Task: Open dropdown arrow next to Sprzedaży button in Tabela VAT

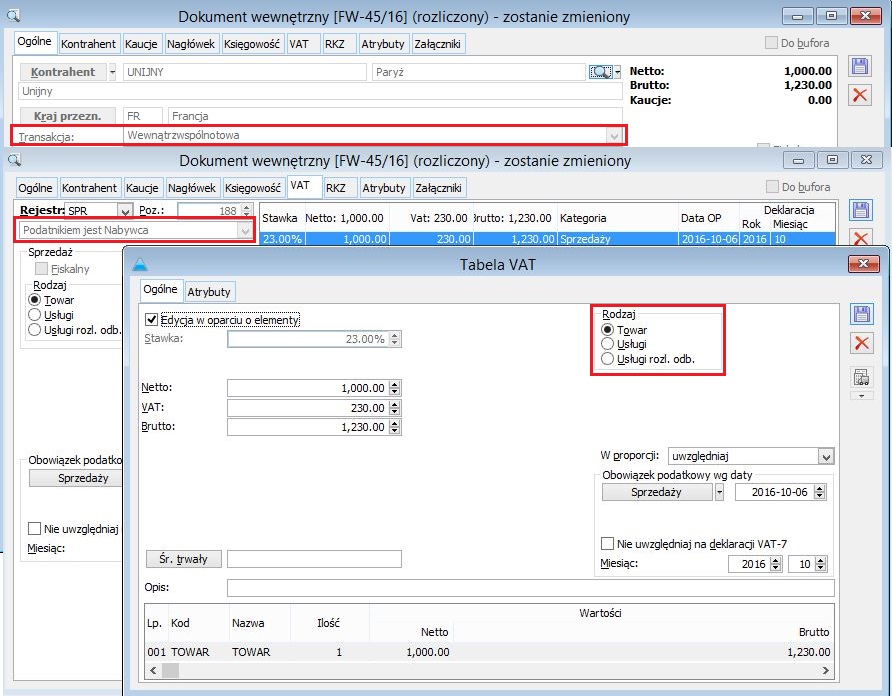Action: click(x=719, y=492)
